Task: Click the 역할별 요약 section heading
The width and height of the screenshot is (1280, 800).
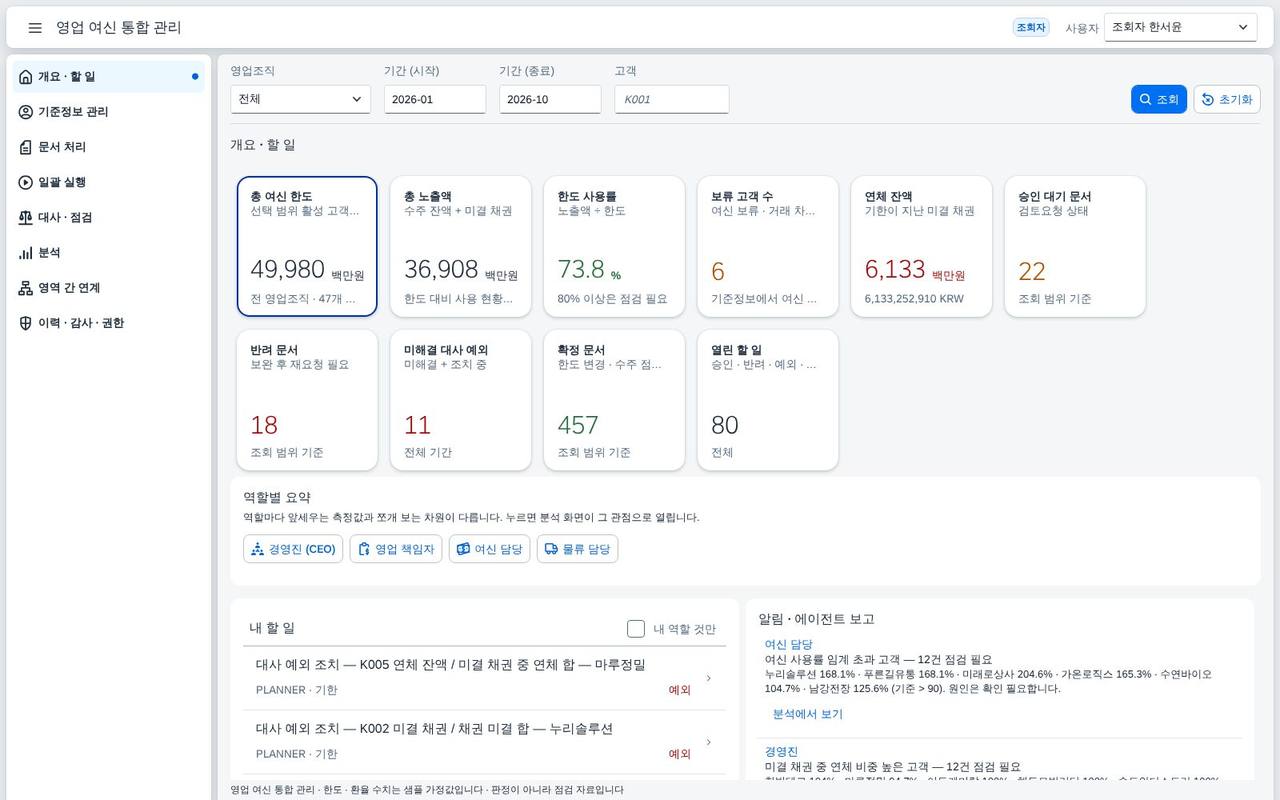Action: pyautogui.click(x=277, y=497)
